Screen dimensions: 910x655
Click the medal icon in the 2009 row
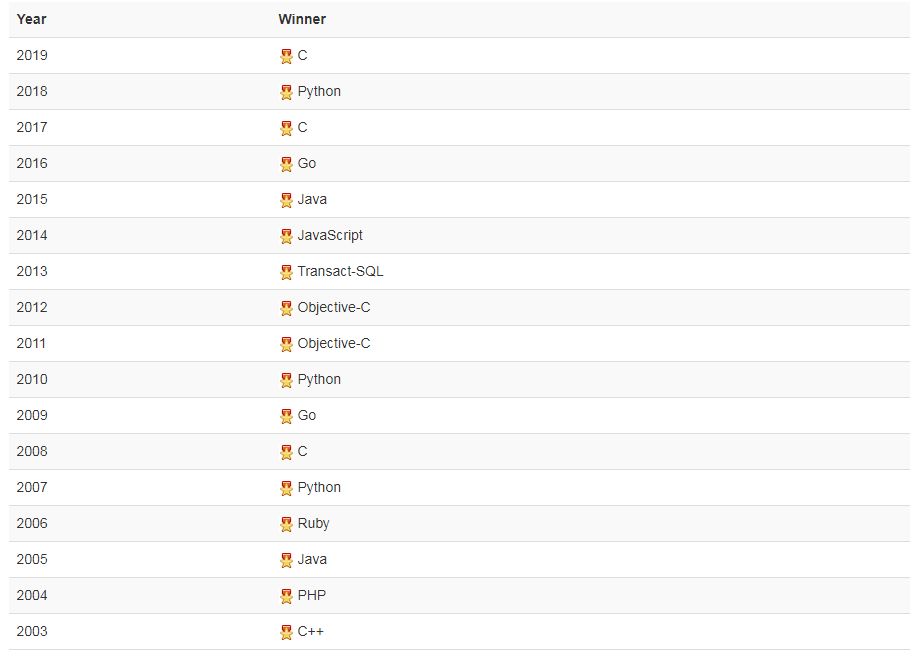(x=286, y=416)
